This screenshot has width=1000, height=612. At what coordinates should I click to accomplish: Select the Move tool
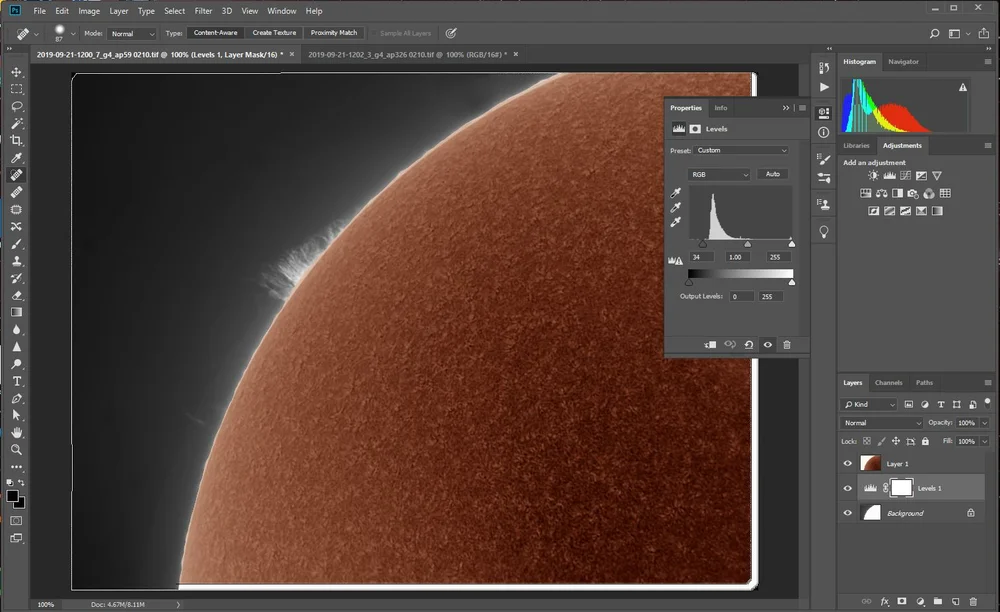pyautogui.click(x=17, y=72)
